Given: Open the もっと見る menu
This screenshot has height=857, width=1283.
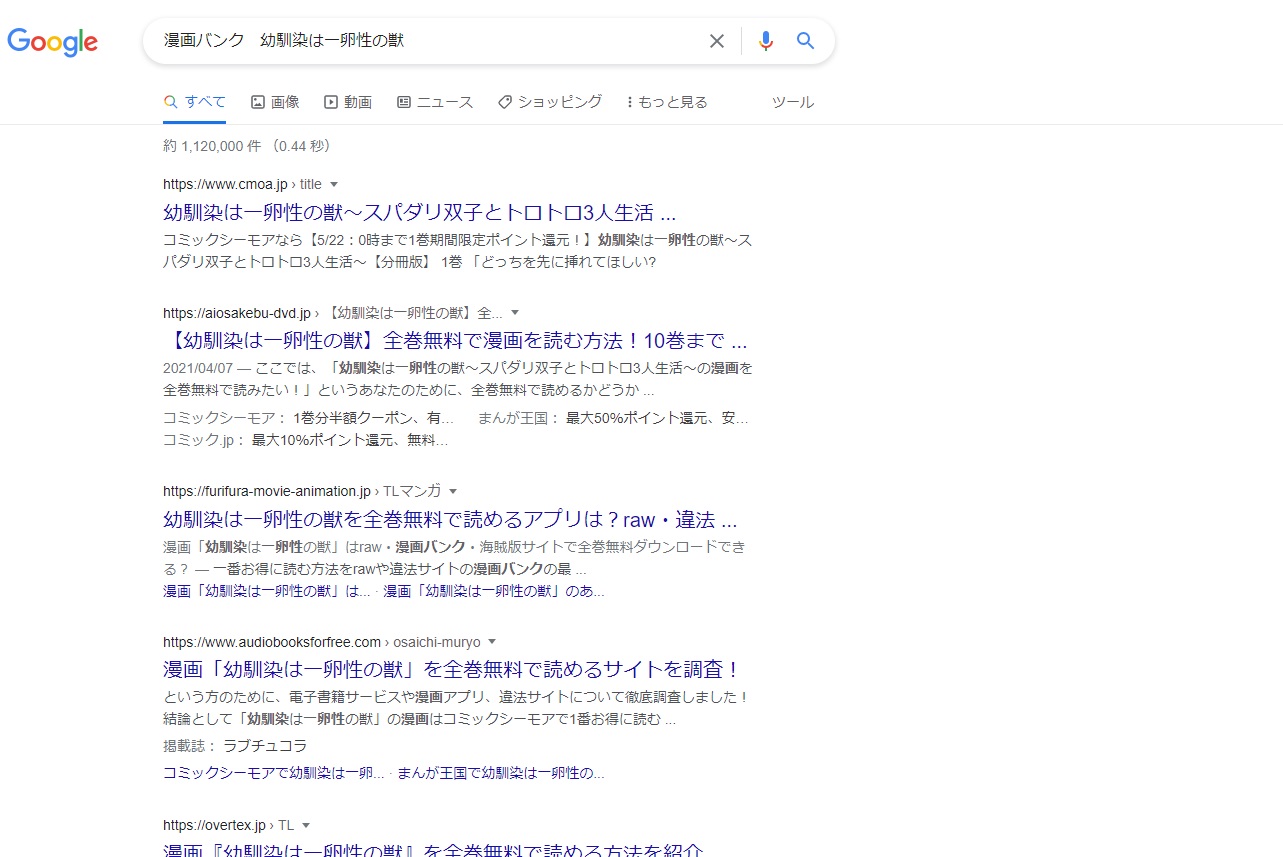Looking at the screenshot, I should click(x=667, y=102).
